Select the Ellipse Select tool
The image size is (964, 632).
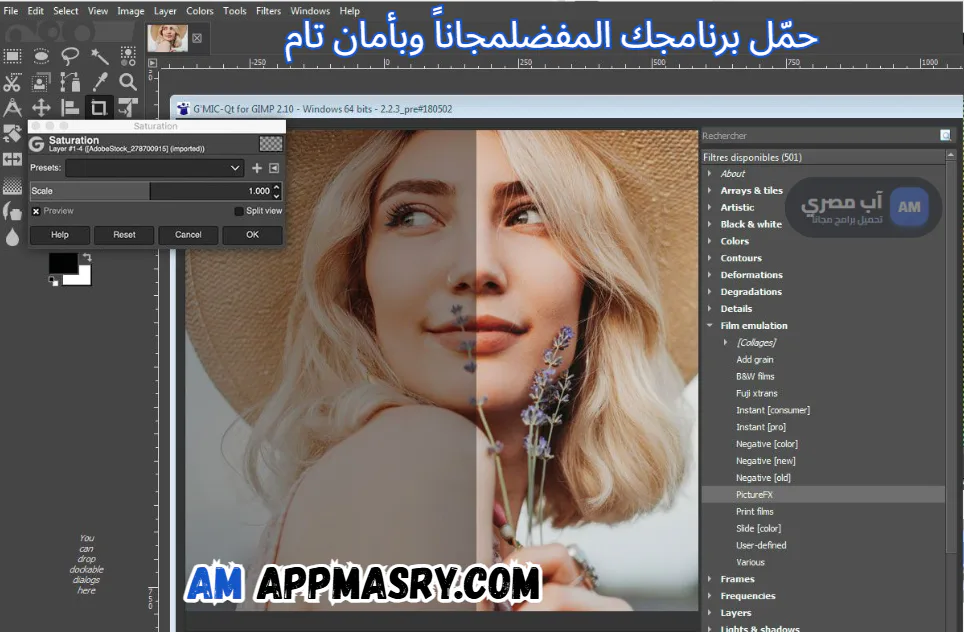pyautogui.click(x=41, y=57)
